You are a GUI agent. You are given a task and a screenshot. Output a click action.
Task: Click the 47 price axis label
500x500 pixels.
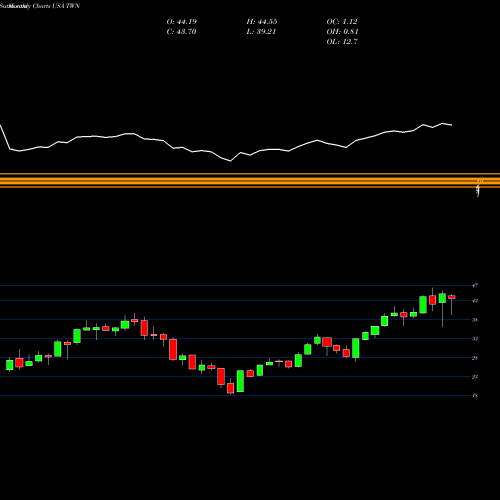(475, 285)
